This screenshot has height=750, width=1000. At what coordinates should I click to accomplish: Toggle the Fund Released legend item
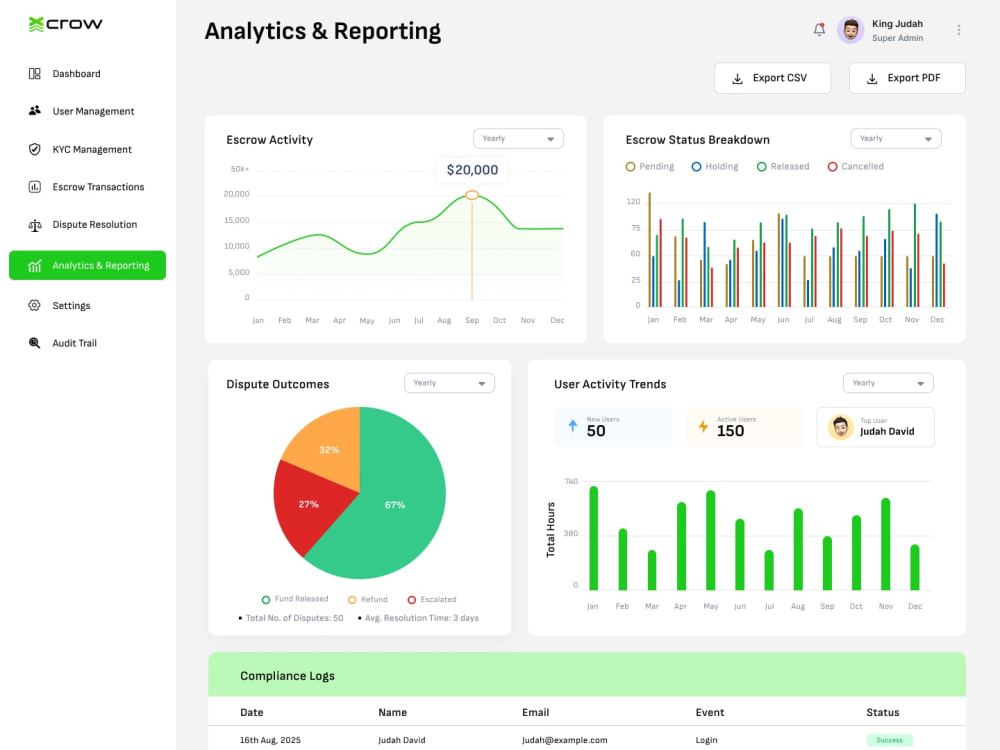pyautogui.click(x=295, y=599)
